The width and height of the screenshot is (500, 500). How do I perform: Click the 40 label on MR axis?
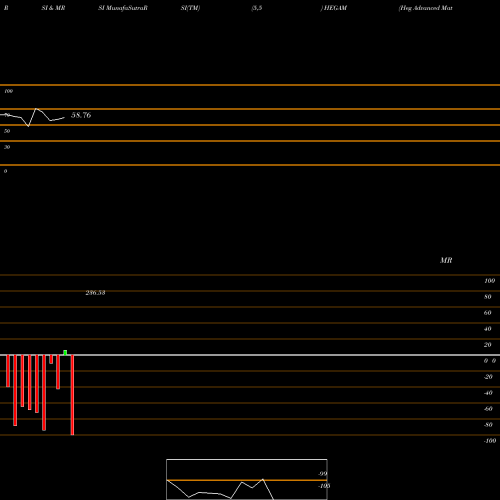[488, 329]
